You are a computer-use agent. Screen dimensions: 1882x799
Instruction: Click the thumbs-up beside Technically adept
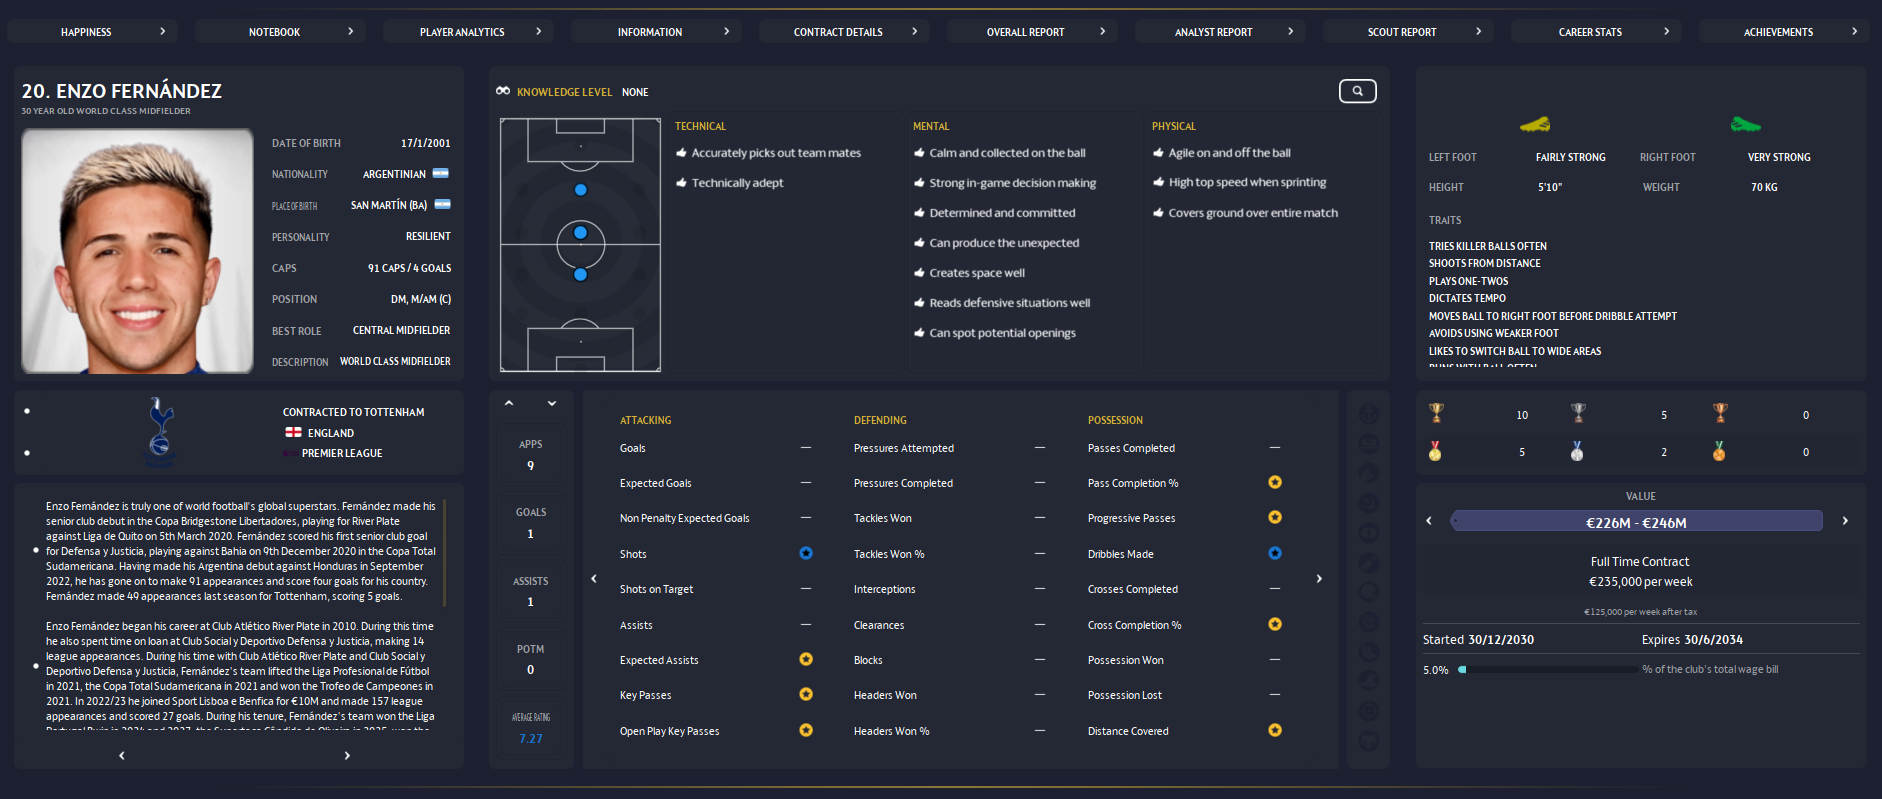pos(681,182)
